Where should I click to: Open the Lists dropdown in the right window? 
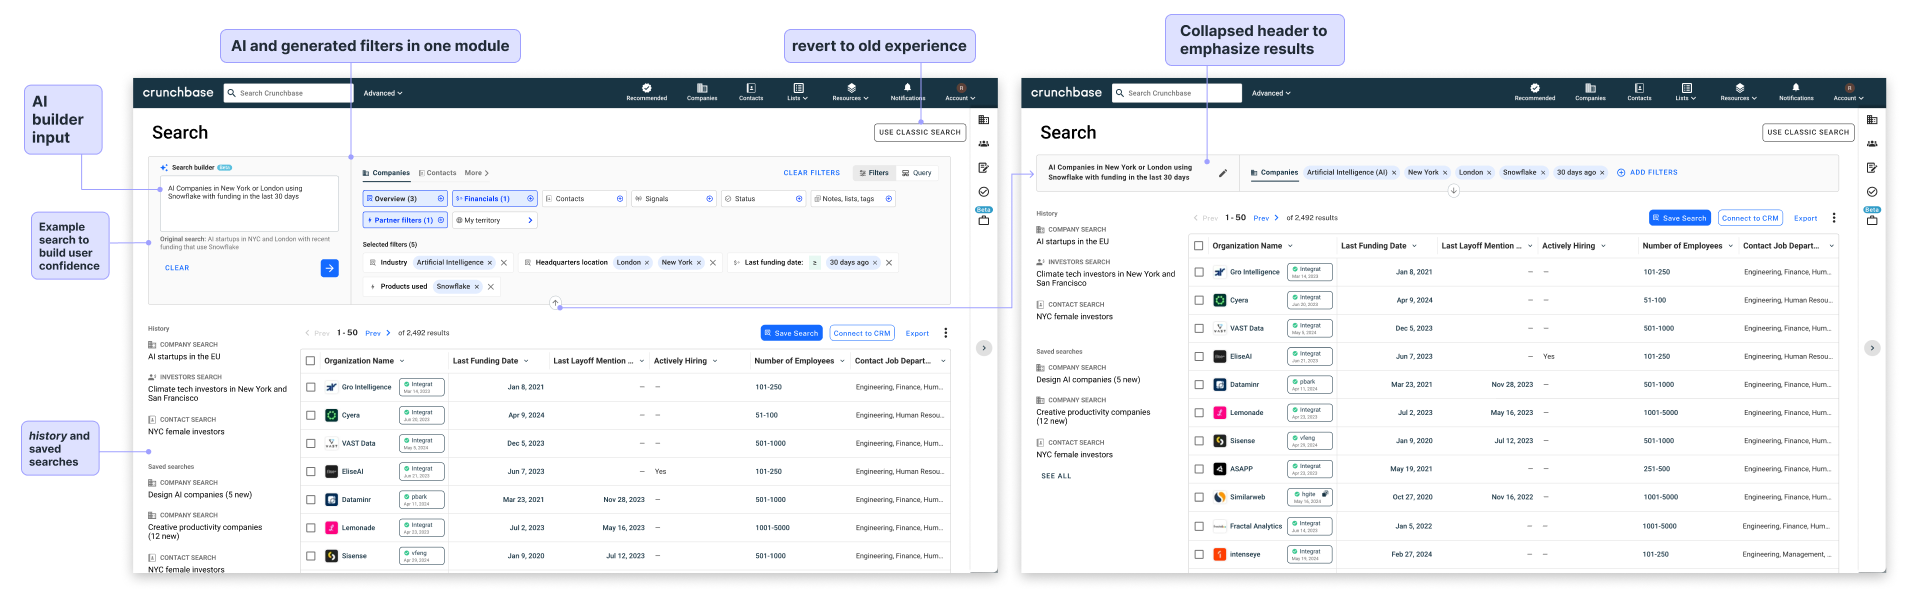[x=1686, y=92]
